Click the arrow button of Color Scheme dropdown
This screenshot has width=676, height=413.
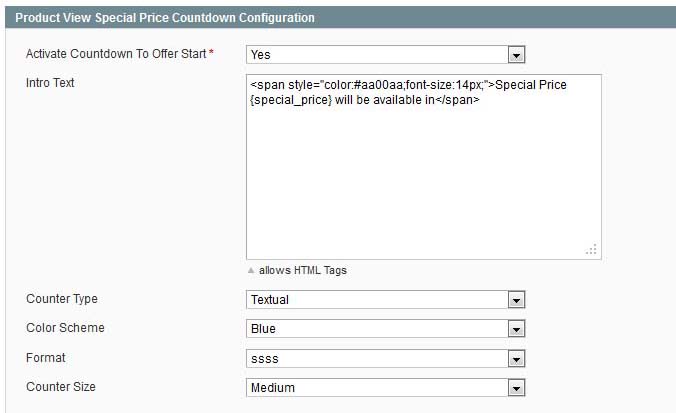tap(516, 329)
